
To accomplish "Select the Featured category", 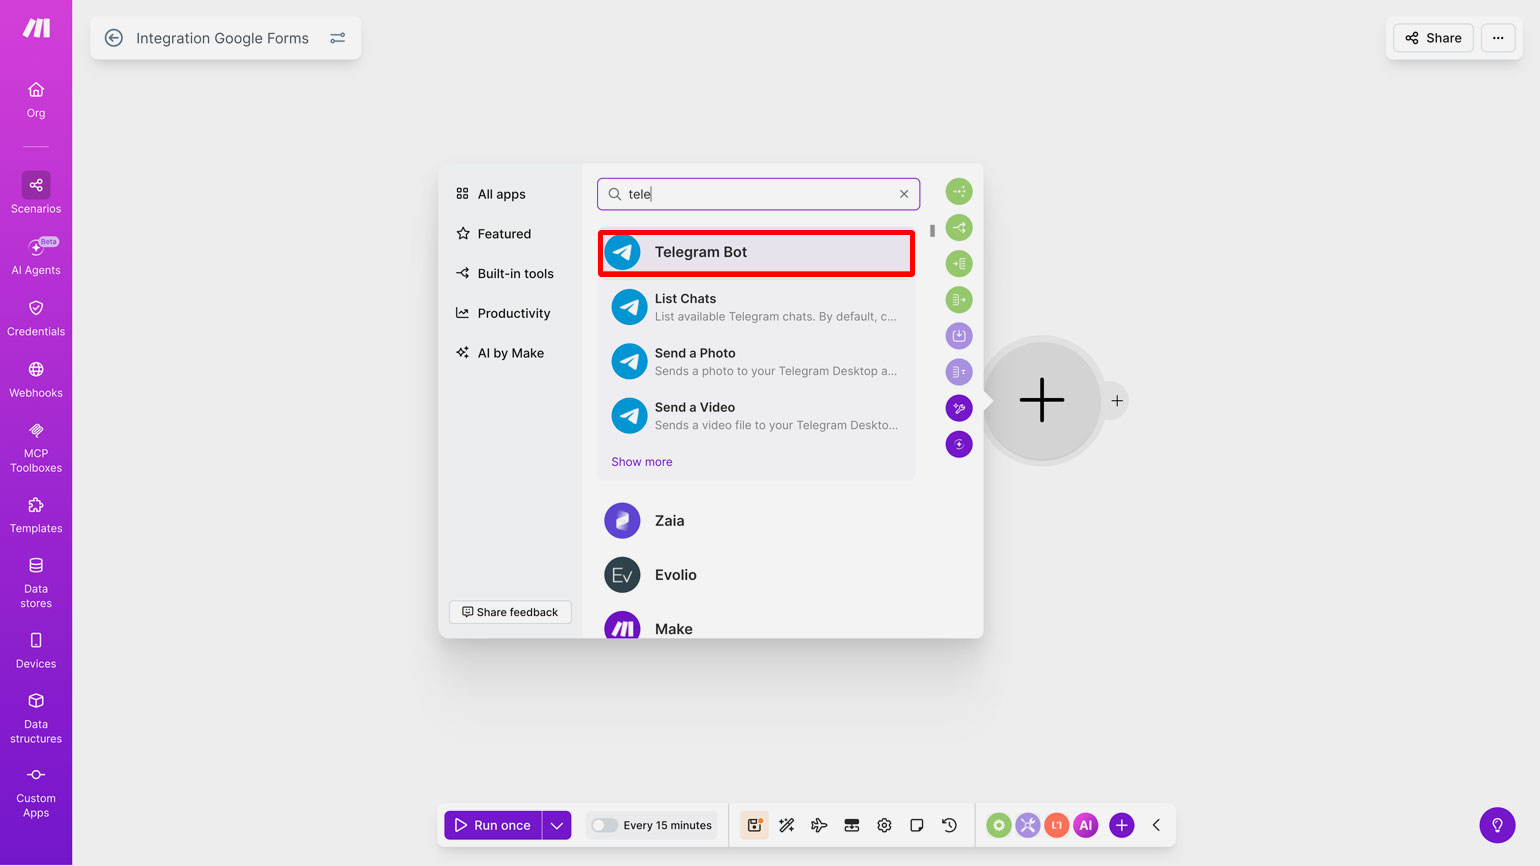I will [504, 234].
